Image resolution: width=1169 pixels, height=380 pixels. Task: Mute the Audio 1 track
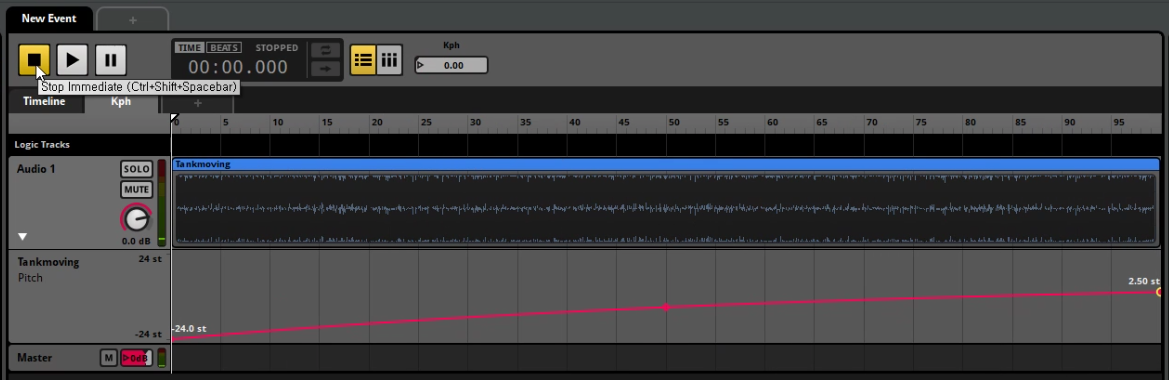click(136, 189)
